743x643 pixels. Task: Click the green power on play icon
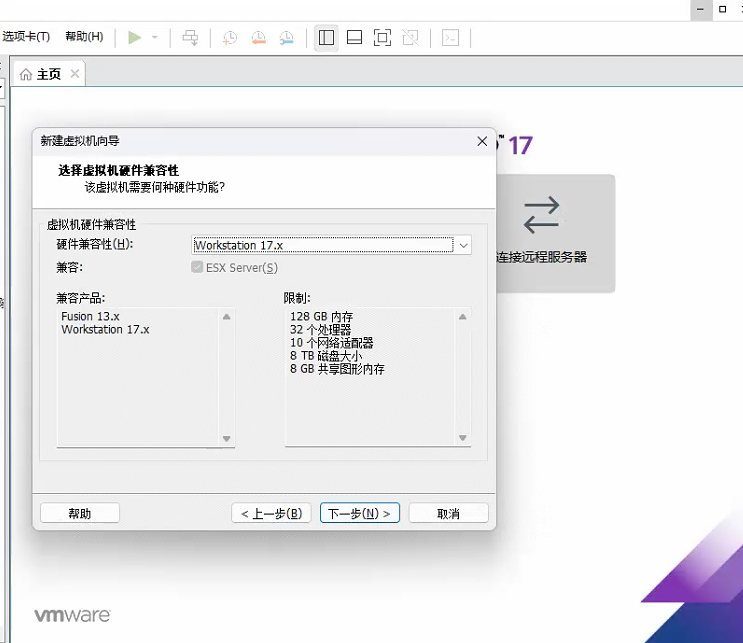[135, 37]
